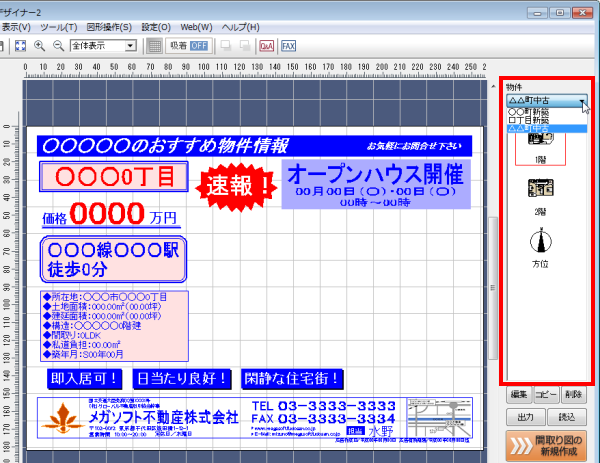Select the 方位 compass icon
The height and width of the screenshot is (463, 600).
pyautogui.click(x=539, y=244)
